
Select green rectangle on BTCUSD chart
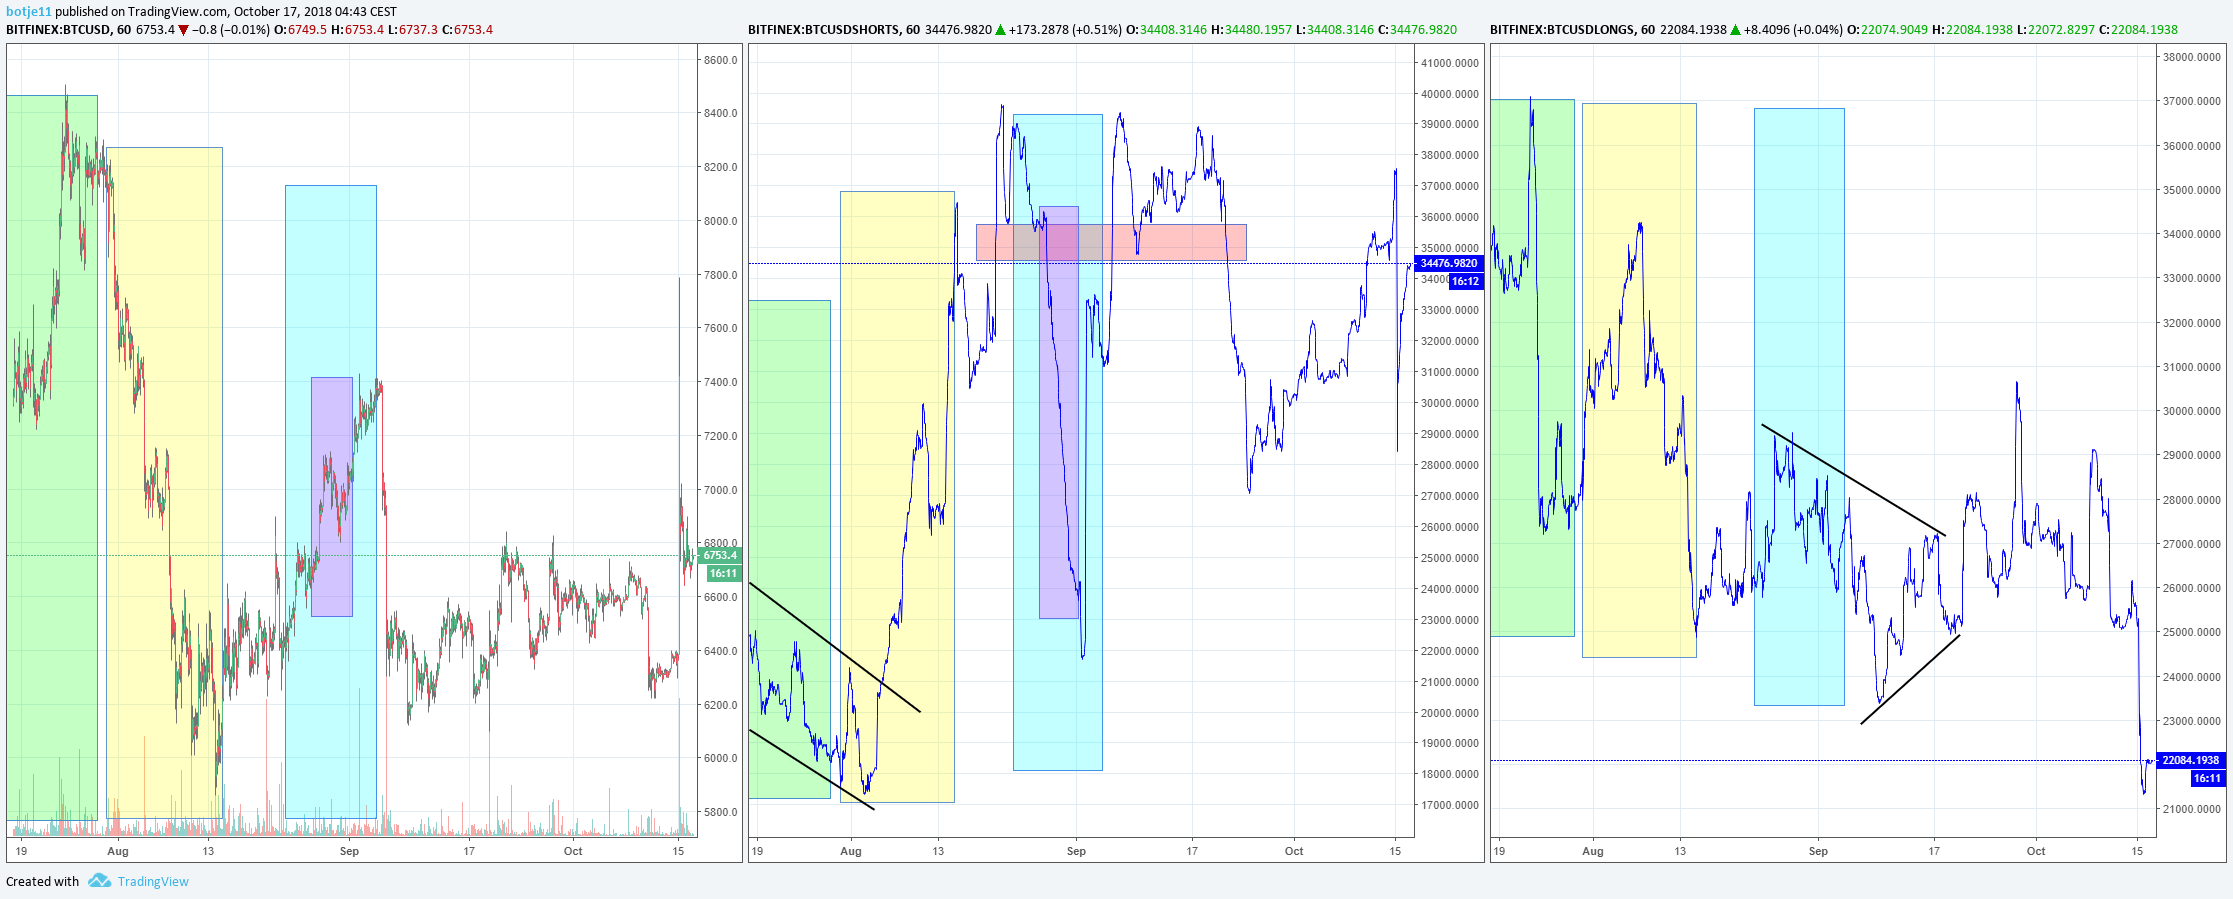coord(52,458)
